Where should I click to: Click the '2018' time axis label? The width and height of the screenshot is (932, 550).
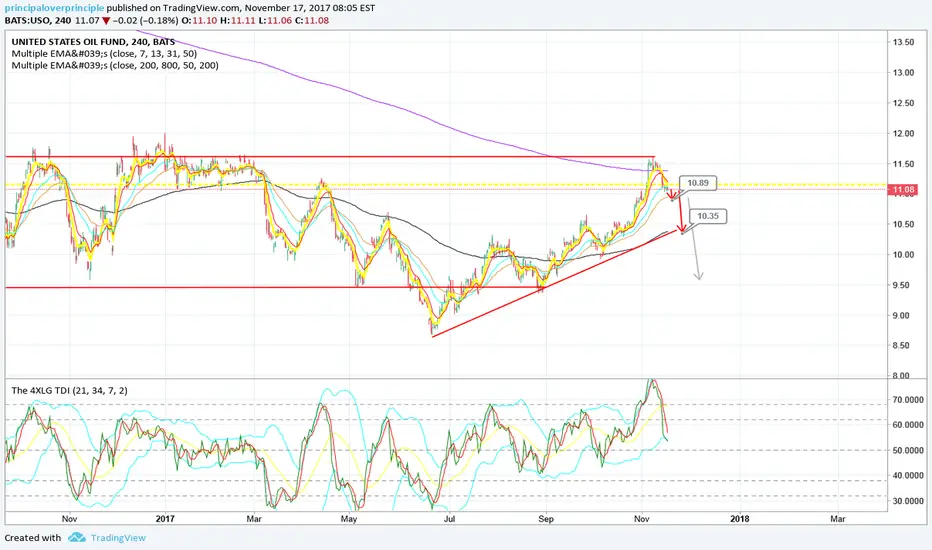tap(739, 518)
